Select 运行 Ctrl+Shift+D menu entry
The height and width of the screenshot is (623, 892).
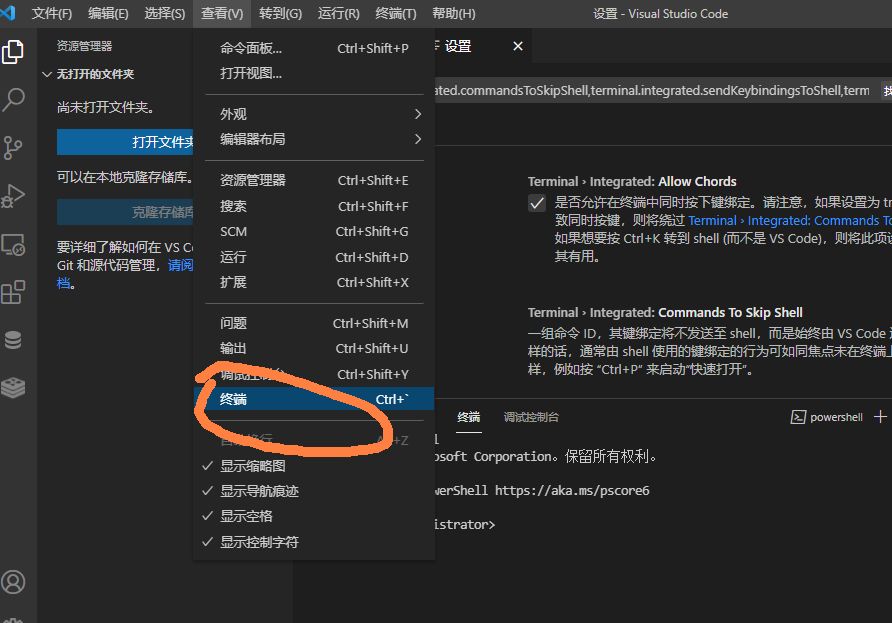pyautogui.click(x=314, y=257)
